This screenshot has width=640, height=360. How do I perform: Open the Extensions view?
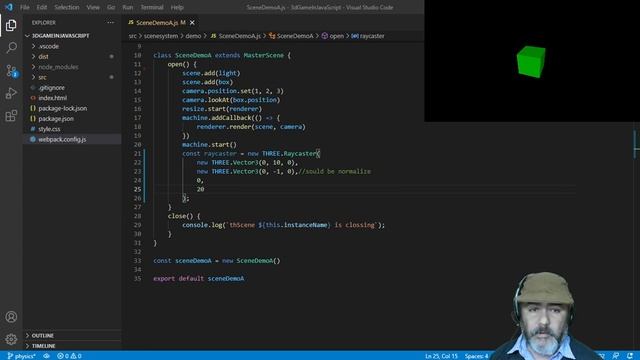[11, 116]
